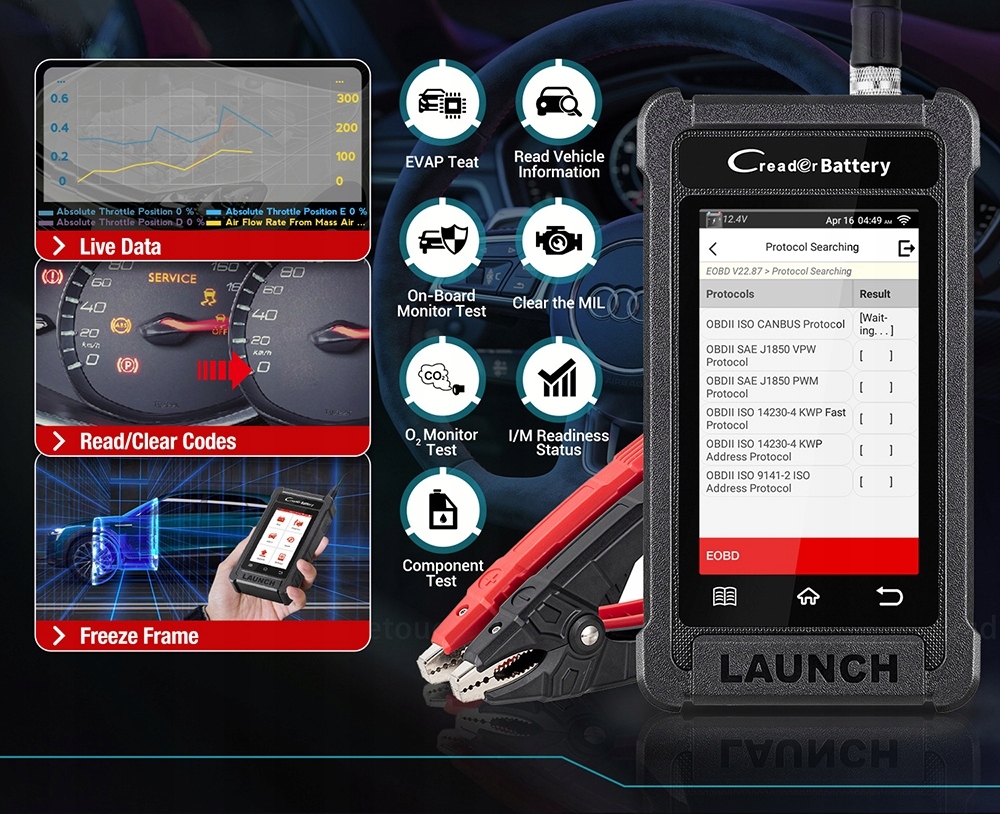
Task: Open the Read/Clear Codes banner
Action: [x=203, y=441]
